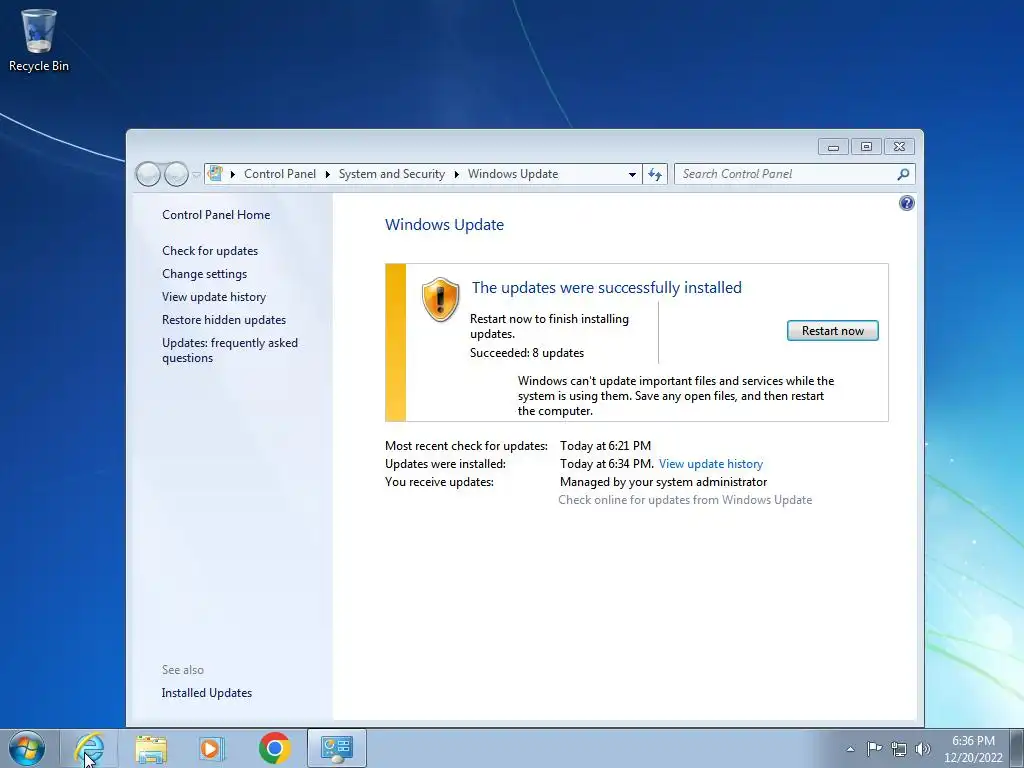1024x768 pixels.
Task: Show hidden system tray icons
Action: (850, 749)
